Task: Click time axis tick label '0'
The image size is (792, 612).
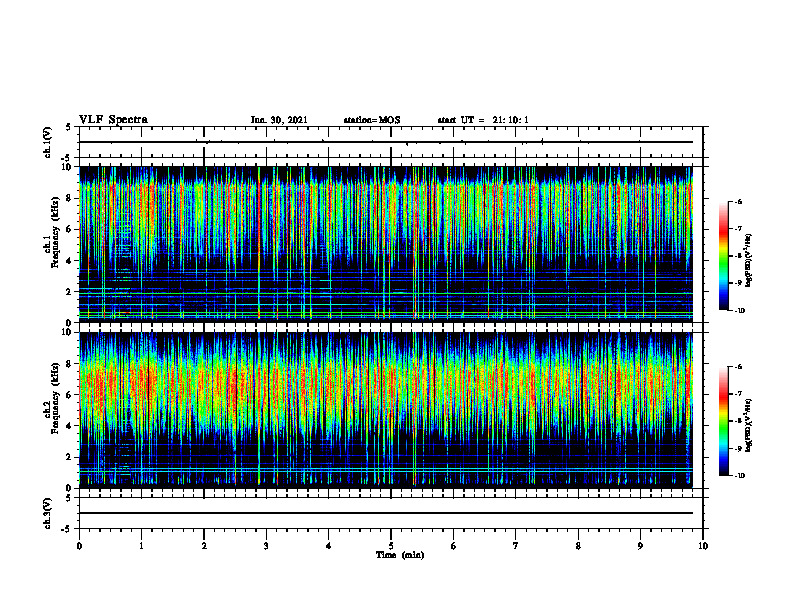Action: tap(79, 546)
